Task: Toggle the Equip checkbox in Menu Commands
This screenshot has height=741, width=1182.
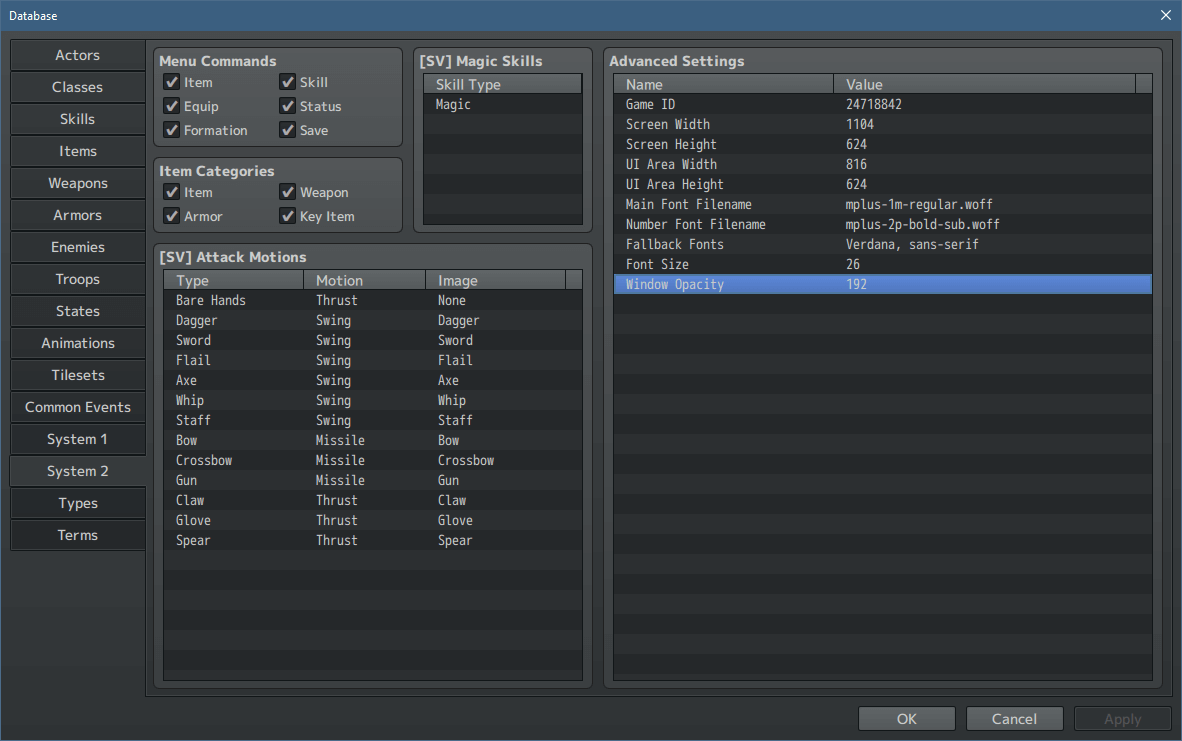Action: pos(172,106)
